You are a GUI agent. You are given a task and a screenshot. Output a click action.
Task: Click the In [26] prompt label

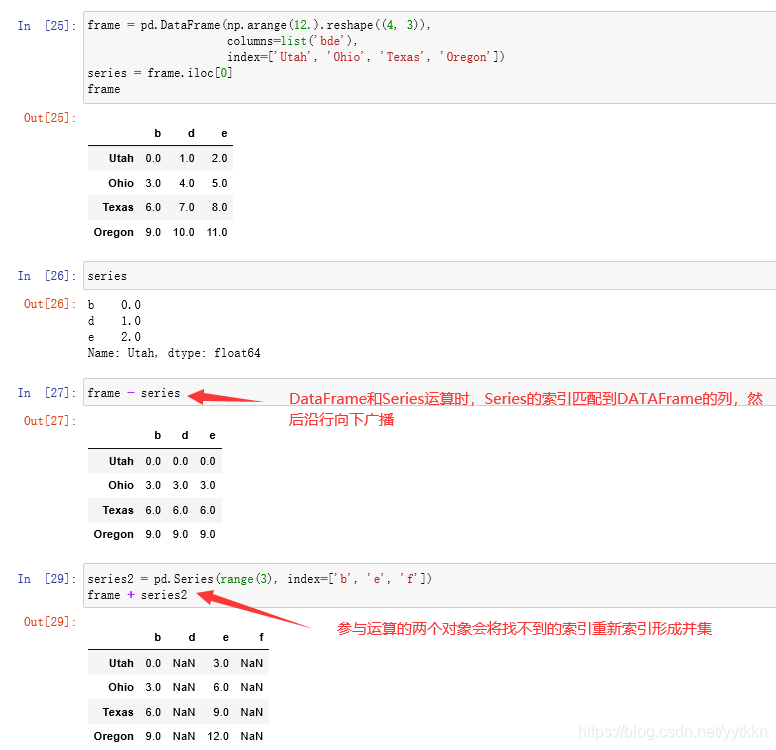47,276
